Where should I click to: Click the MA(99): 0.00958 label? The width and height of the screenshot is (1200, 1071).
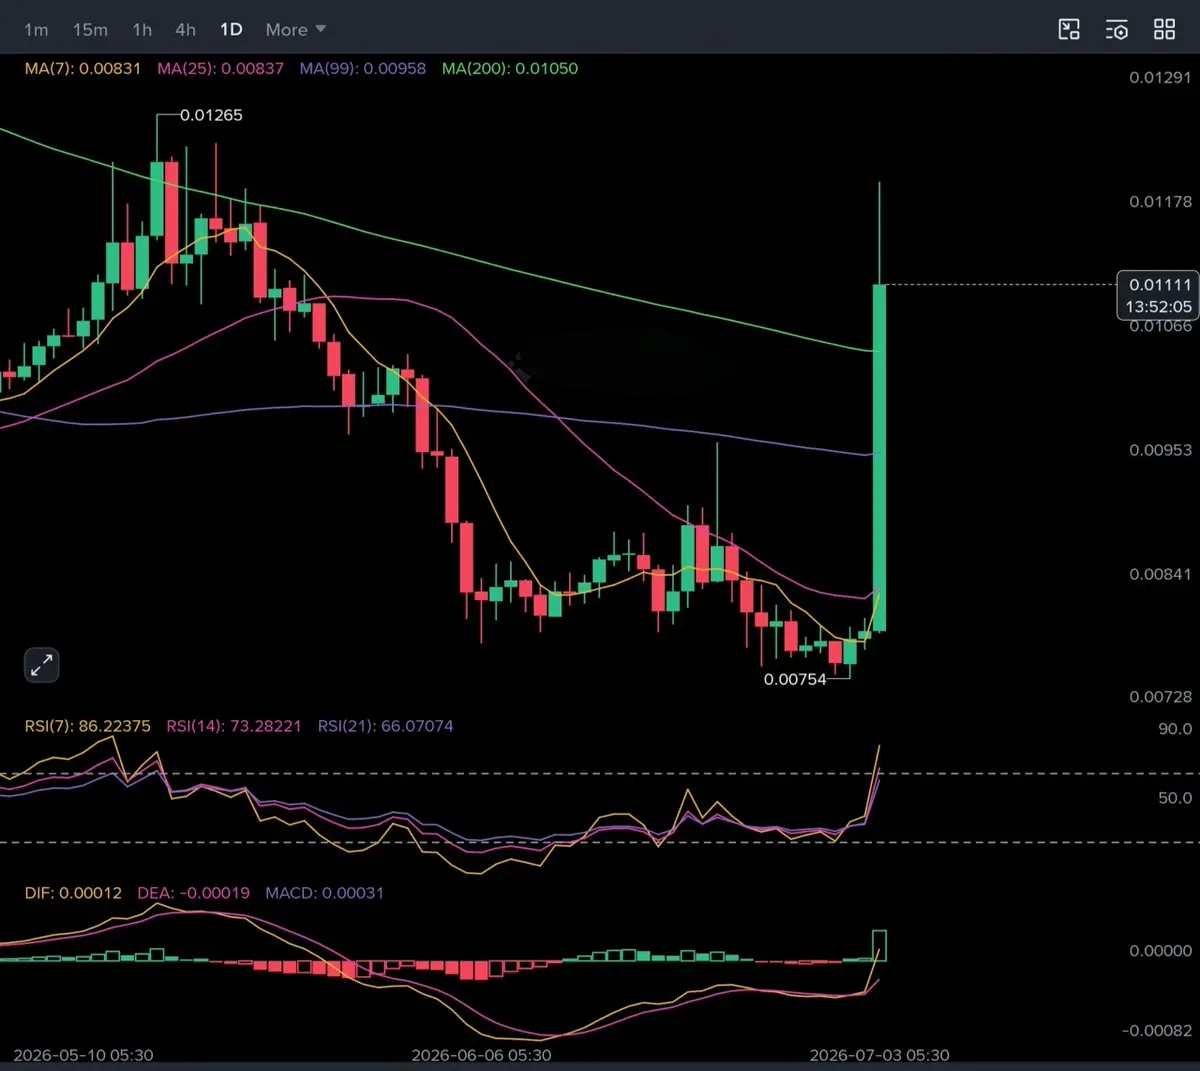(363, 69)
